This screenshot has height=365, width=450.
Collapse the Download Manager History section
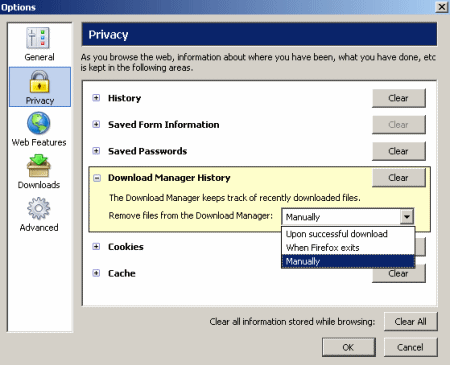[x=97, y=178]
